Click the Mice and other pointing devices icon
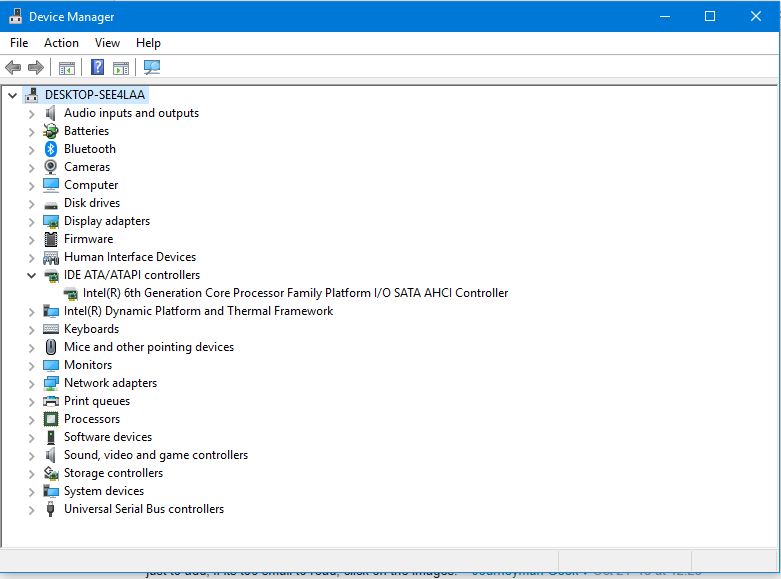The width and height of the screenshot is (781, 579). tap(51, 347)
